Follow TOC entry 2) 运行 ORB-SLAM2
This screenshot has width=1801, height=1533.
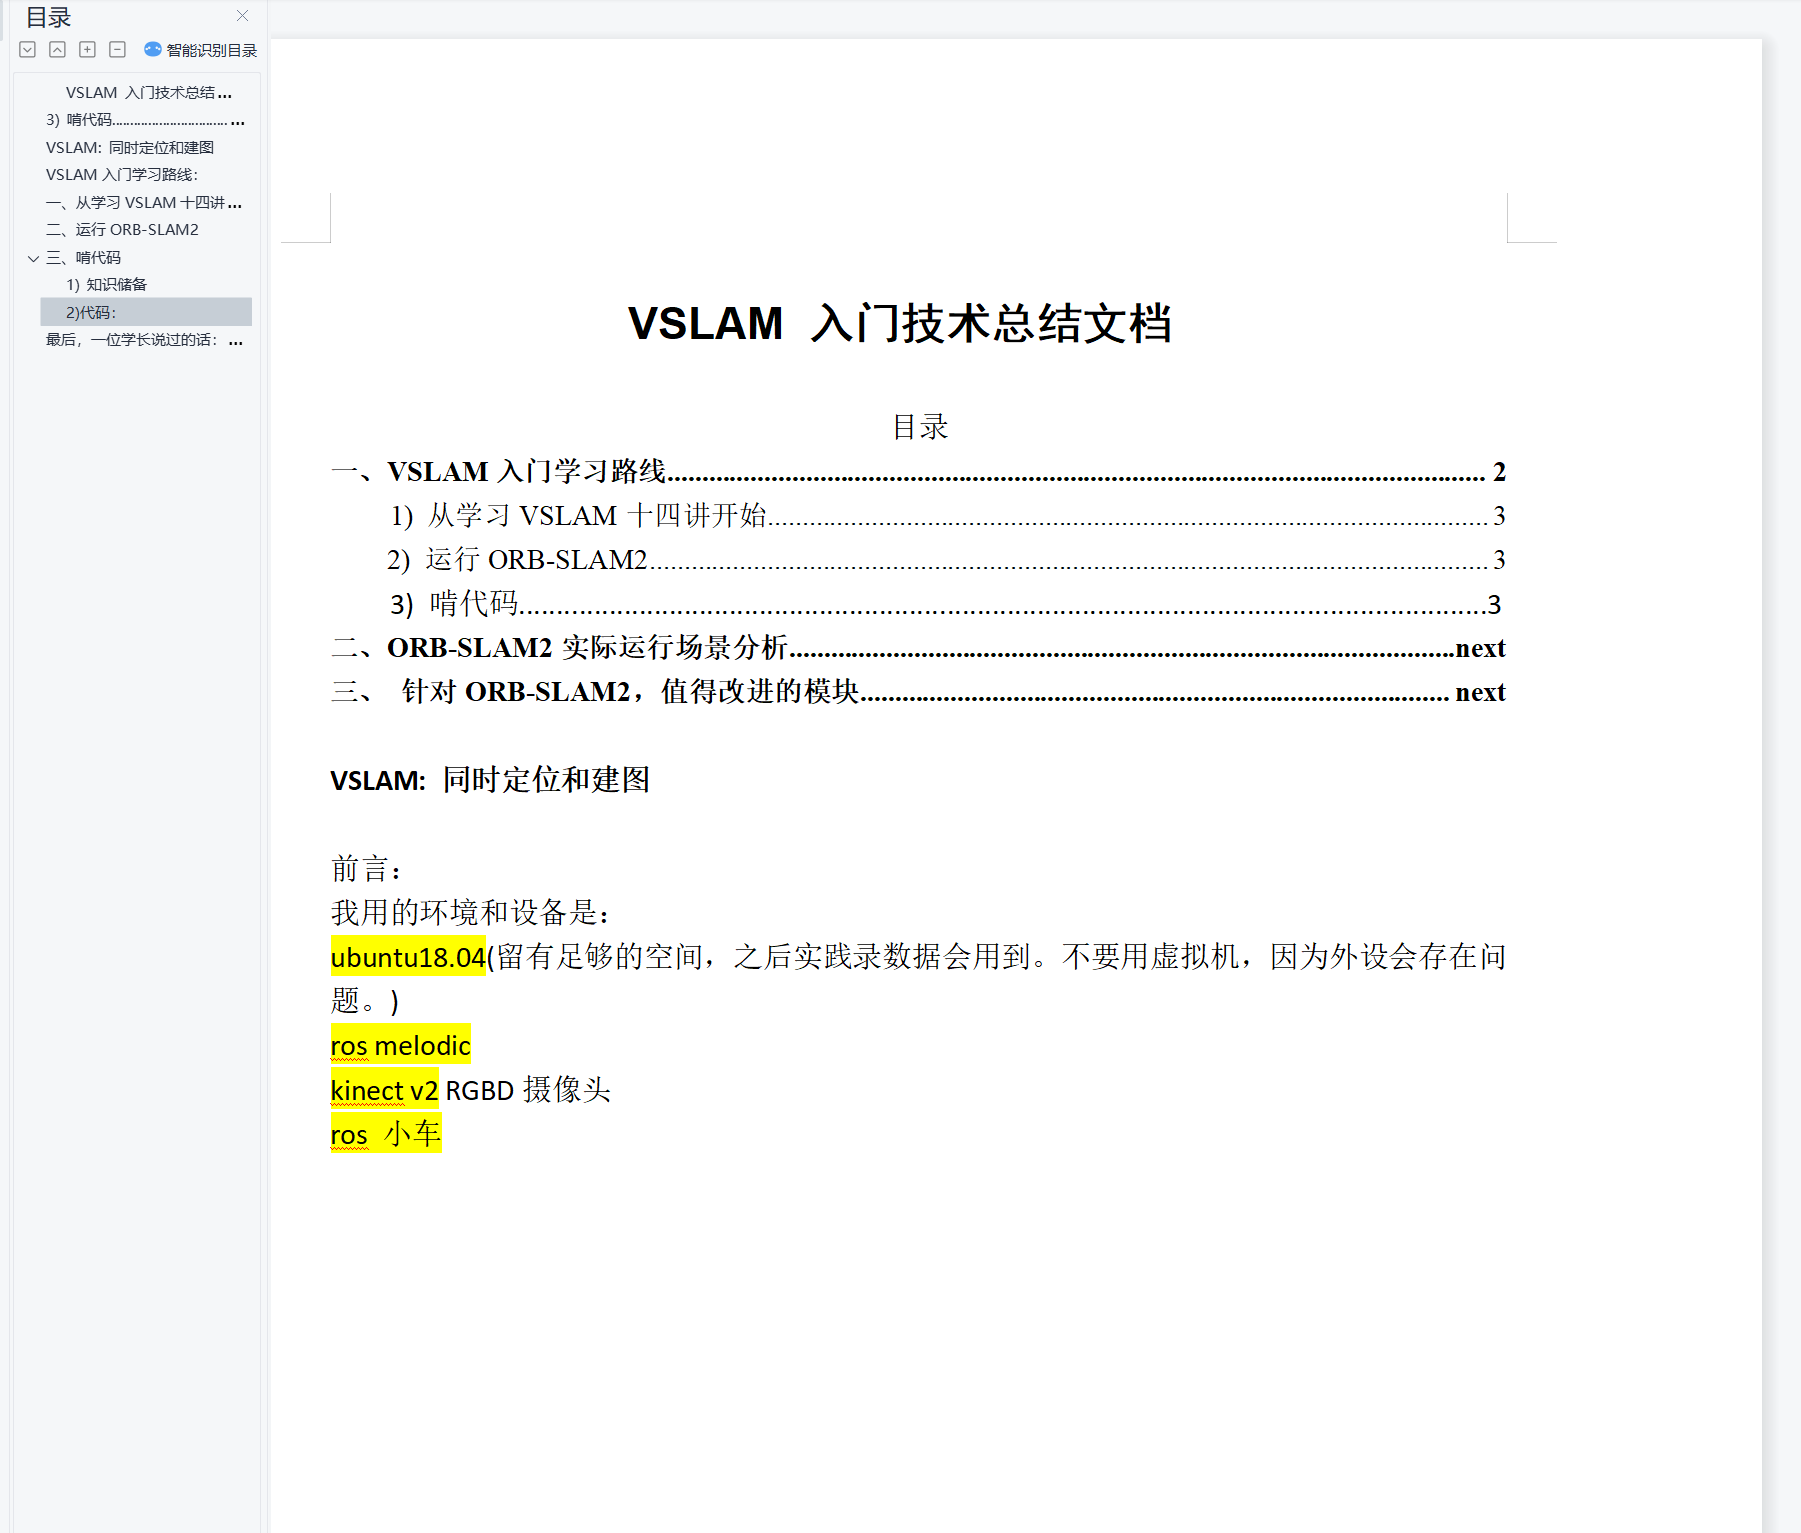(946, 559)
